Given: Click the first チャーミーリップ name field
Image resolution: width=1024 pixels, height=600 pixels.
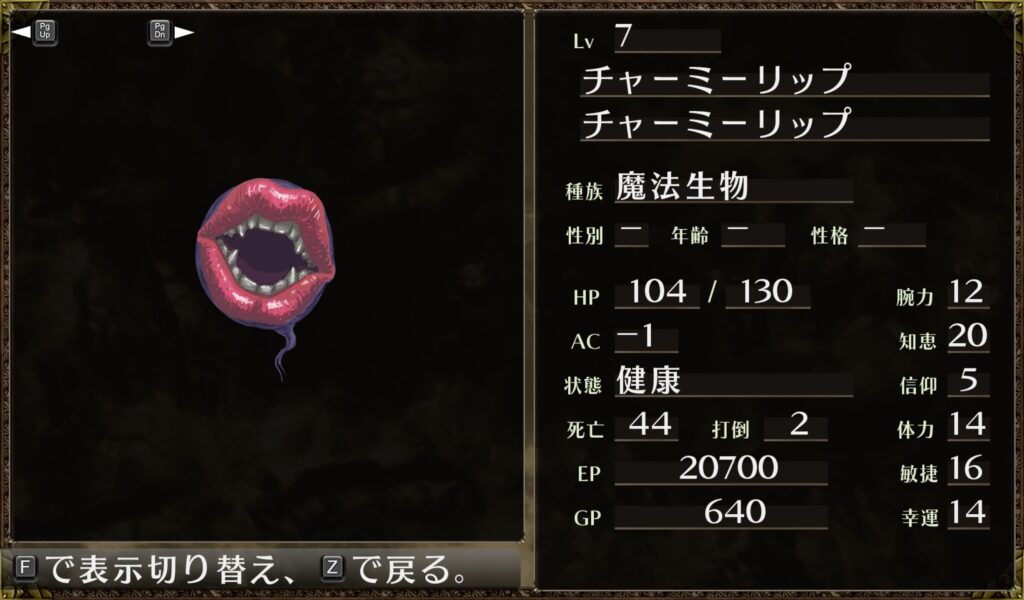Looking at the screenshot, I should coord(784,81).
